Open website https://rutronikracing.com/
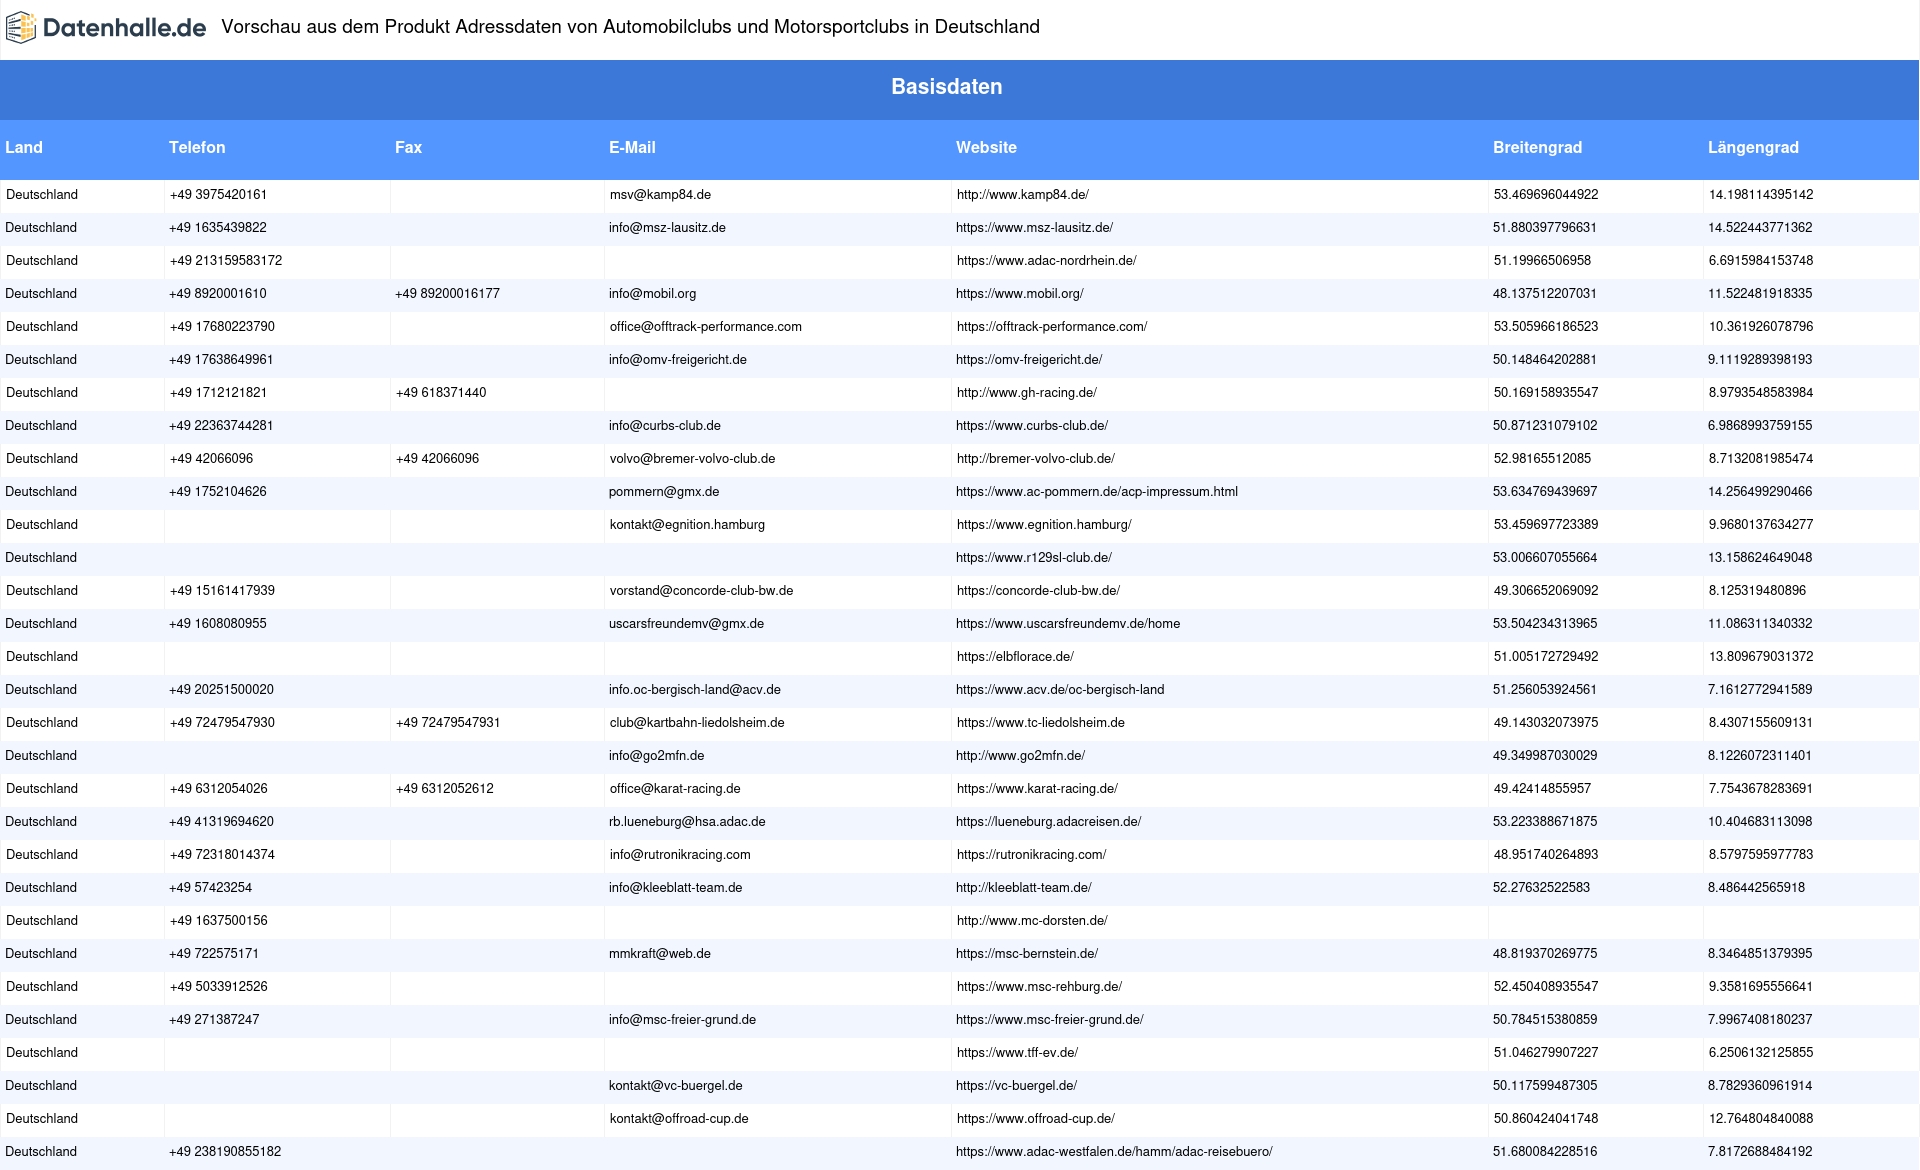 coord(1031,855)
